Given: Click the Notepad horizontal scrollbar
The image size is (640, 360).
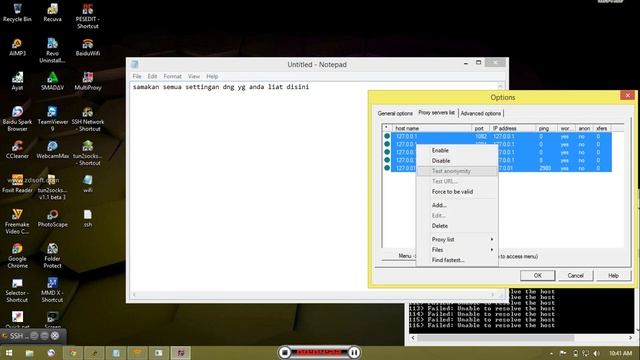Looking at the screenshot, I should [313, 294].
